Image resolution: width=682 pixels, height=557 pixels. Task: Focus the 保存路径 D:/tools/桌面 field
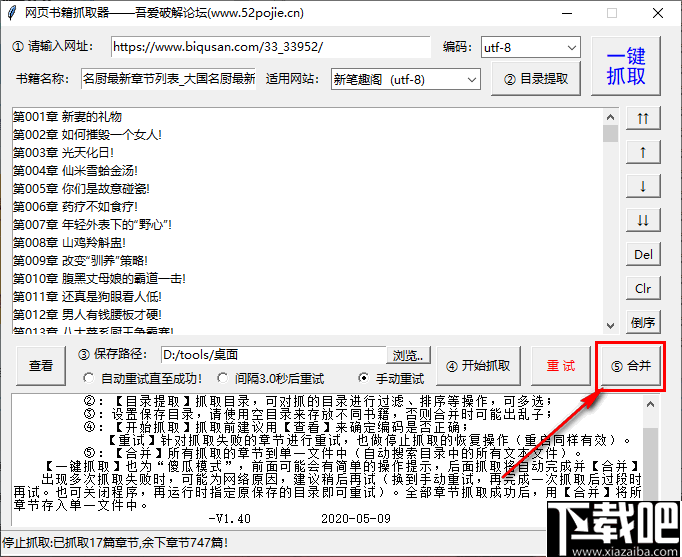[x=274, y=355]
